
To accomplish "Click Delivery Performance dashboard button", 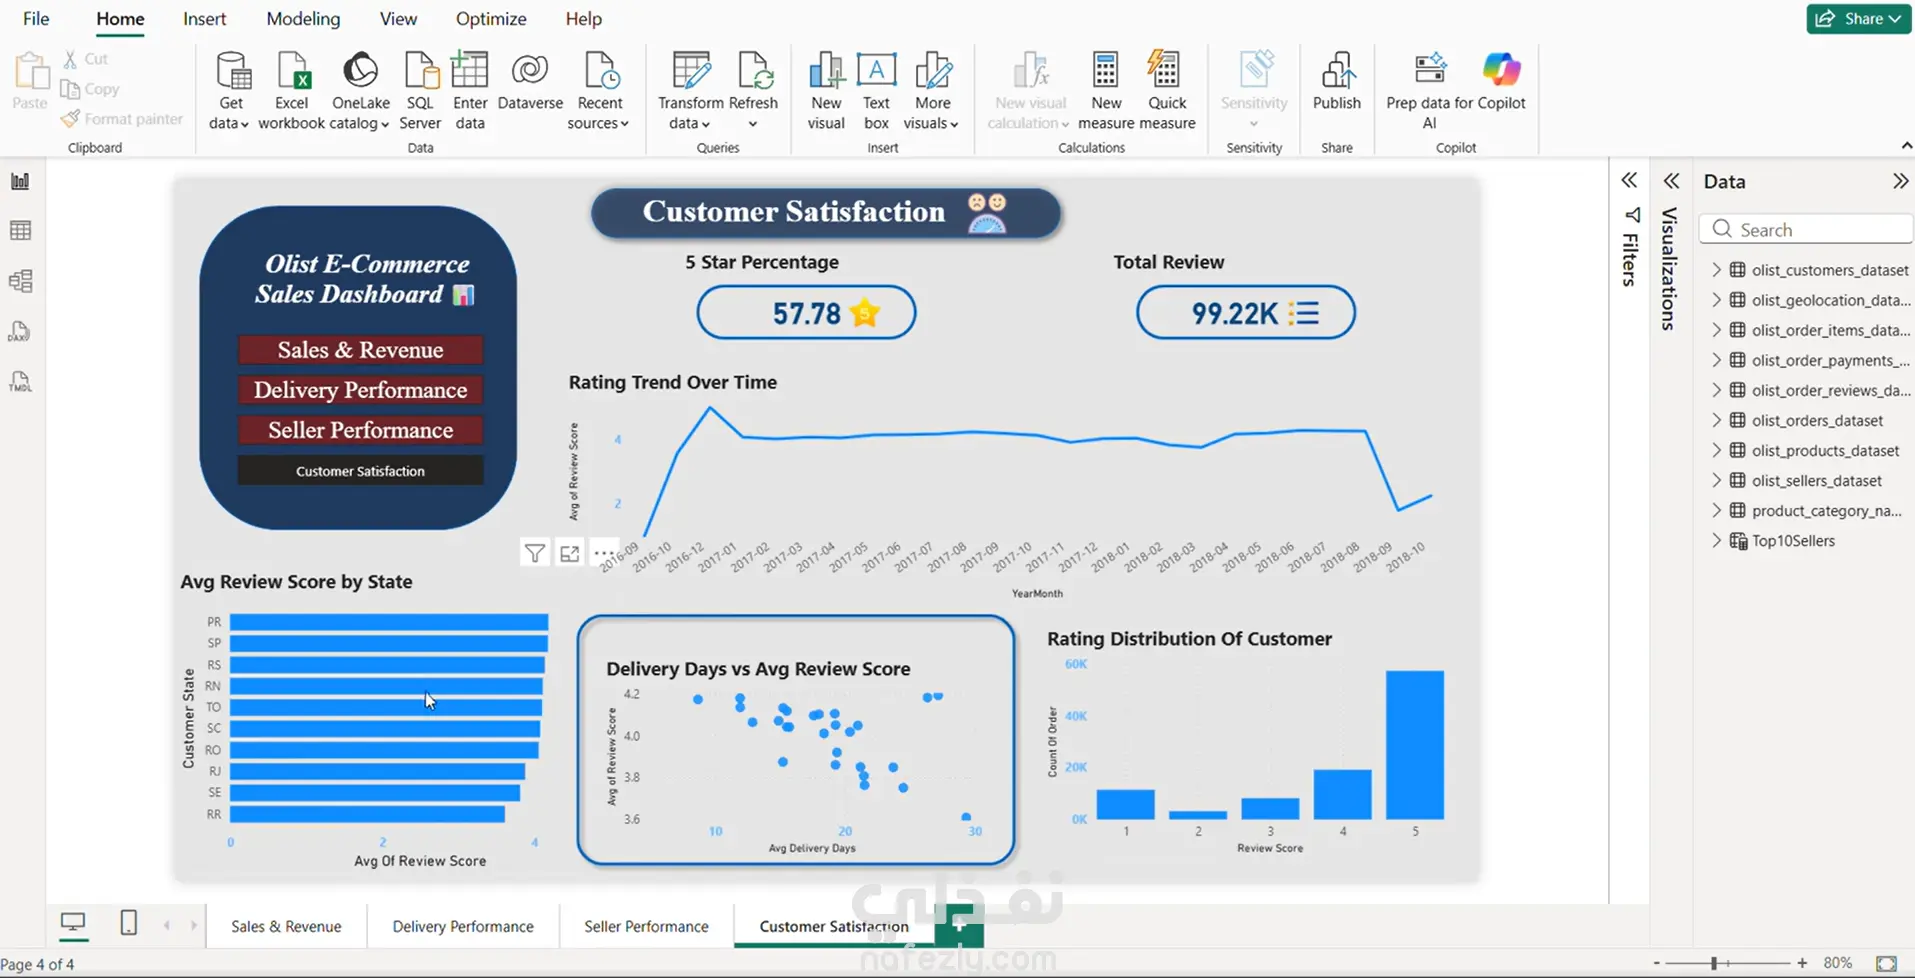I will point(360,390).
